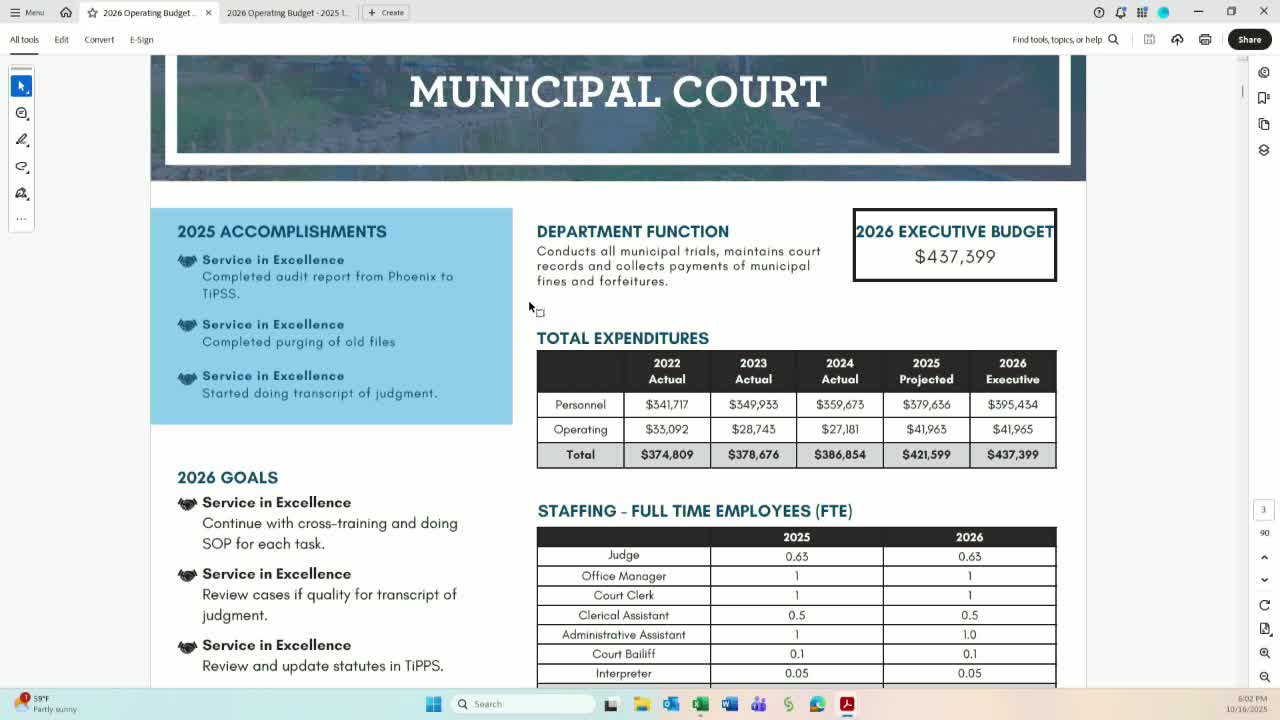Star the current 2026 Operating Budget tab
Viewport: 1280px width, 720px height.
[x=92, y=13]
